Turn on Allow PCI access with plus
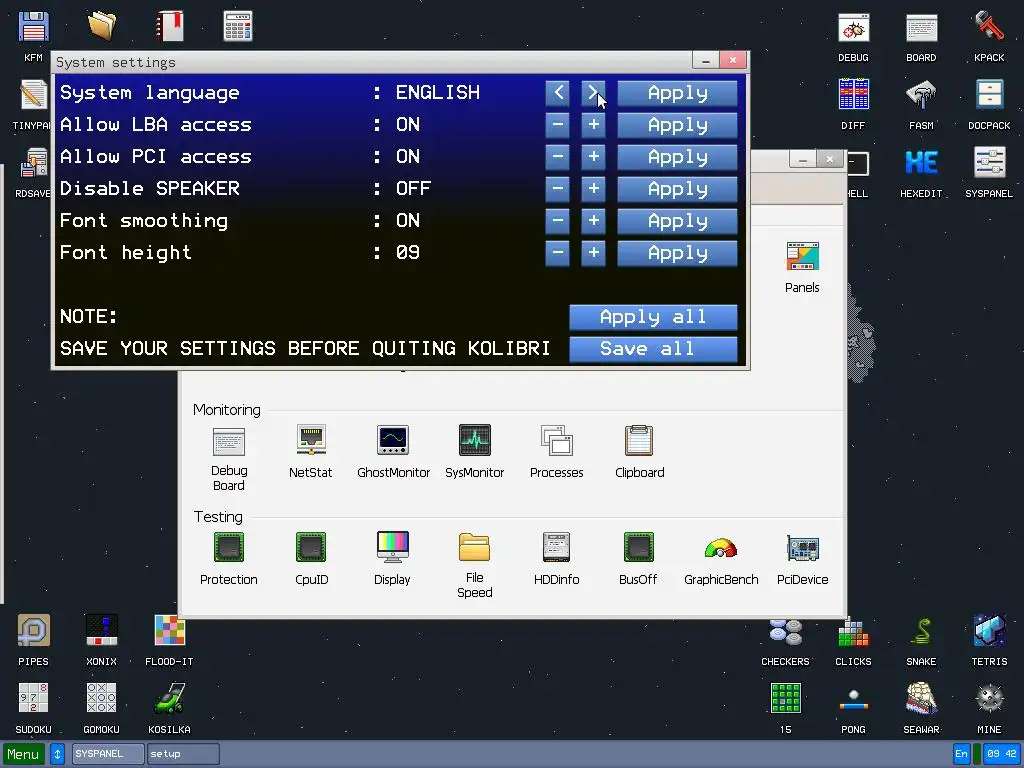1024x768 pixels. click(593, 157)
